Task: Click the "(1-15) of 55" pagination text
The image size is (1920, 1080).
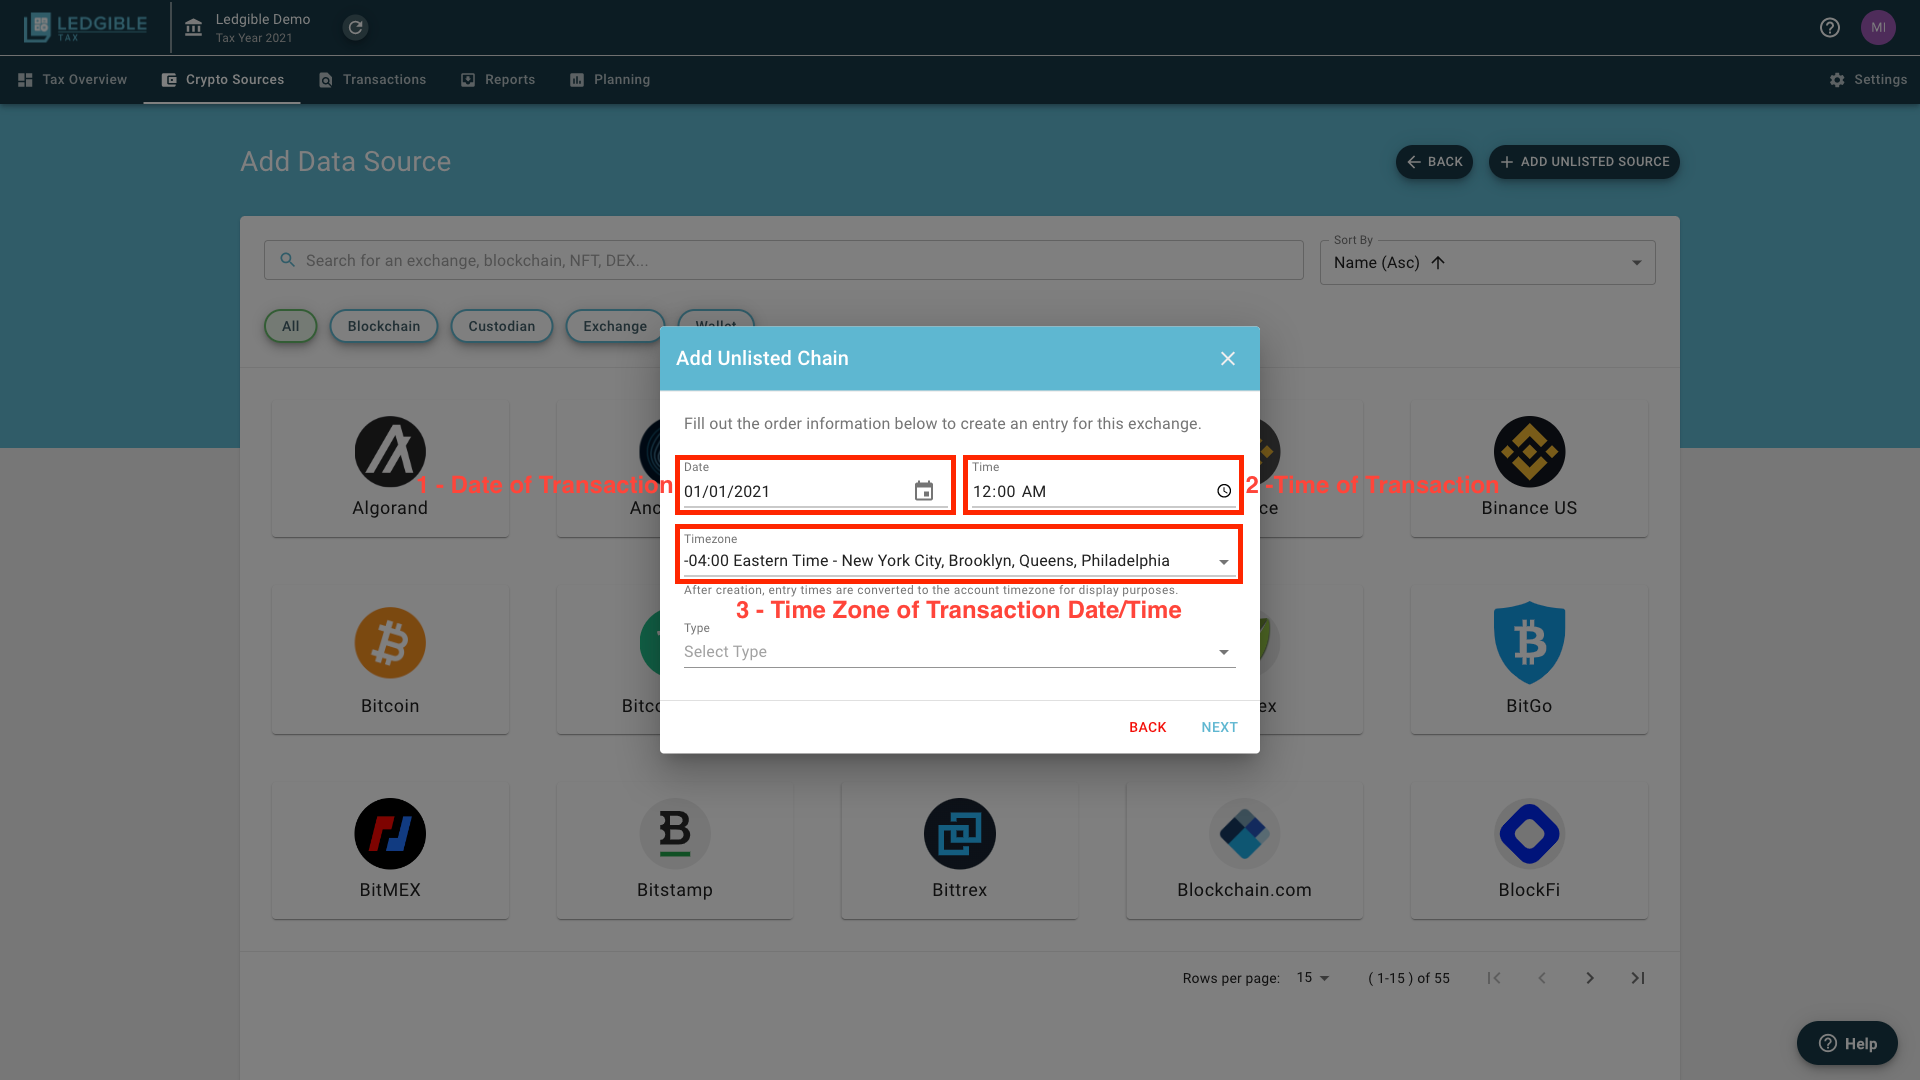Action: (x=1409, y=978)
